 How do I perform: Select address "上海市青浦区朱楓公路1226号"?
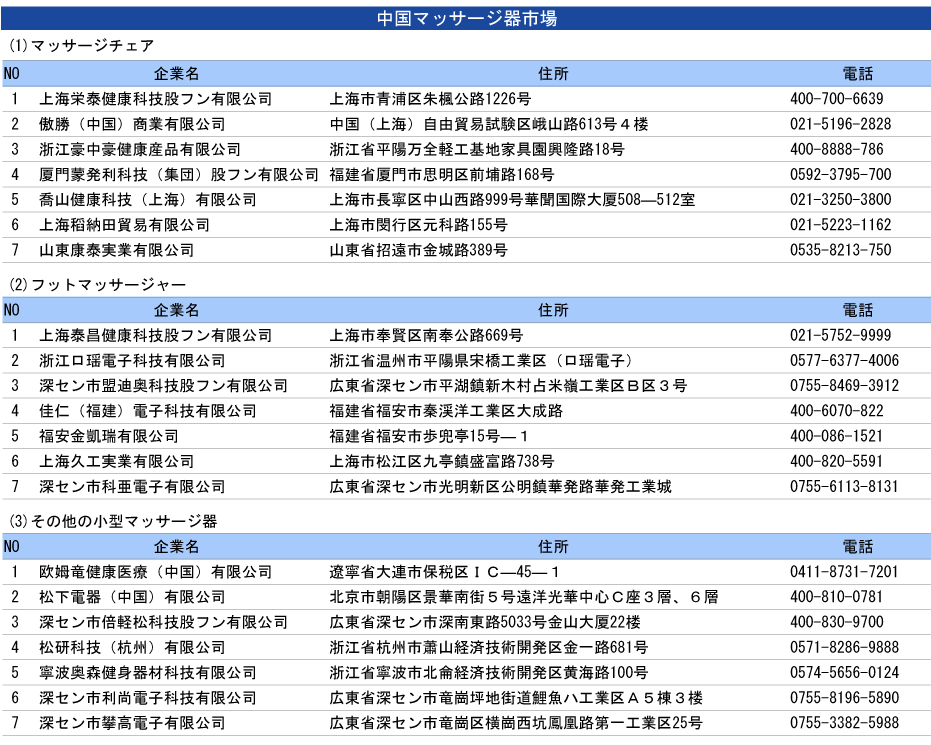point(430,99)
